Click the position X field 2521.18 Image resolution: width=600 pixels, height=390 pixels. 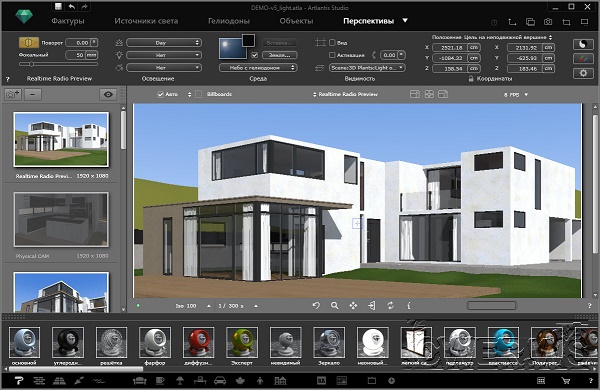450,47
